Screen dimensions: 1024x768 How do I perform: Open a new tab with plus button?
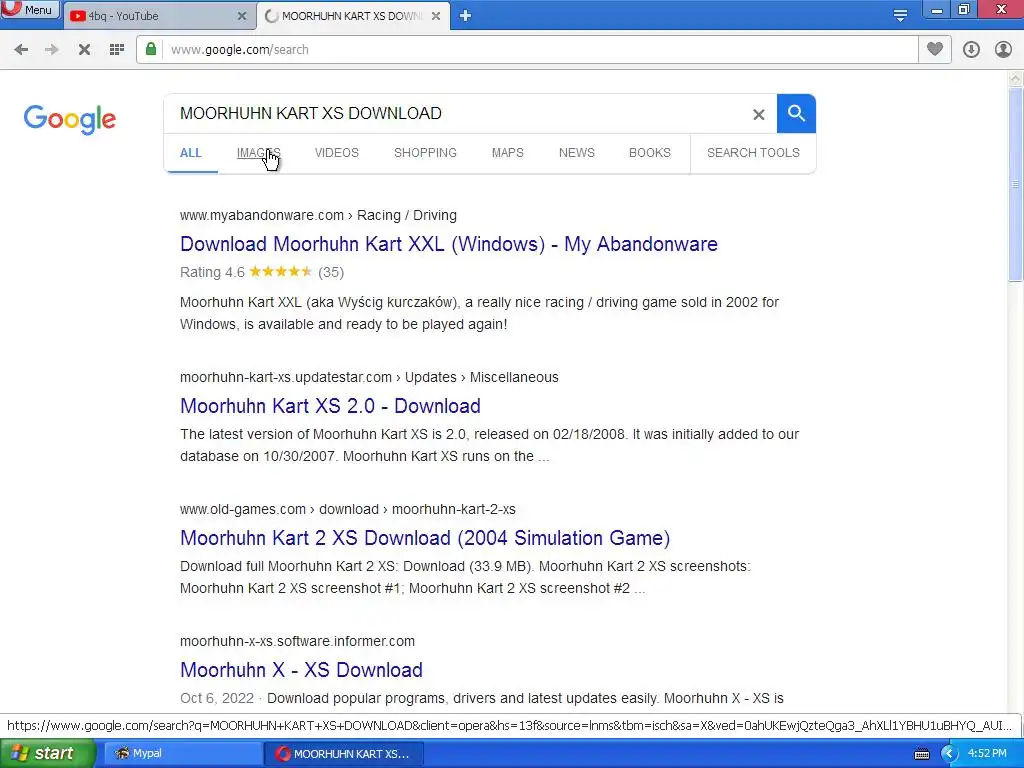(x=465, y=16)
